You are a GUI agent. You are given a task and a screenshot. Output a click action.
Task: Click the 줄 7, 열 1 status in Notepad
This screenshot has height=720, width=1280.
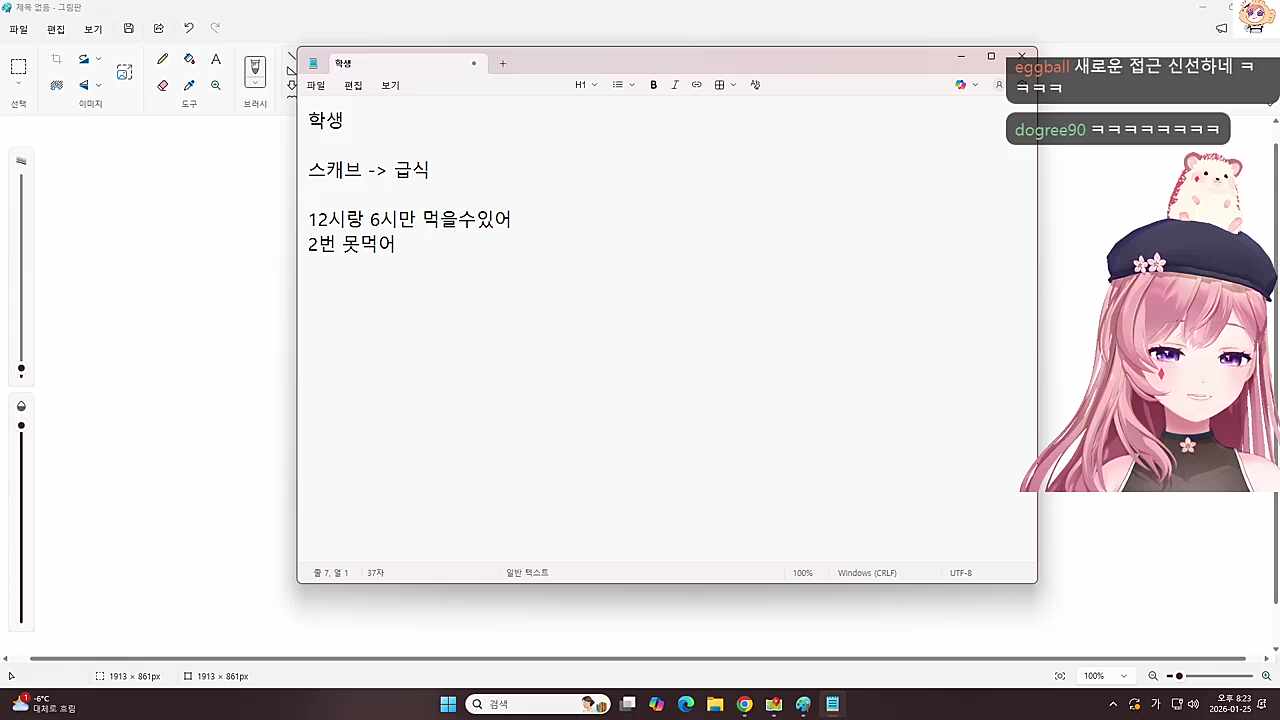331,573
